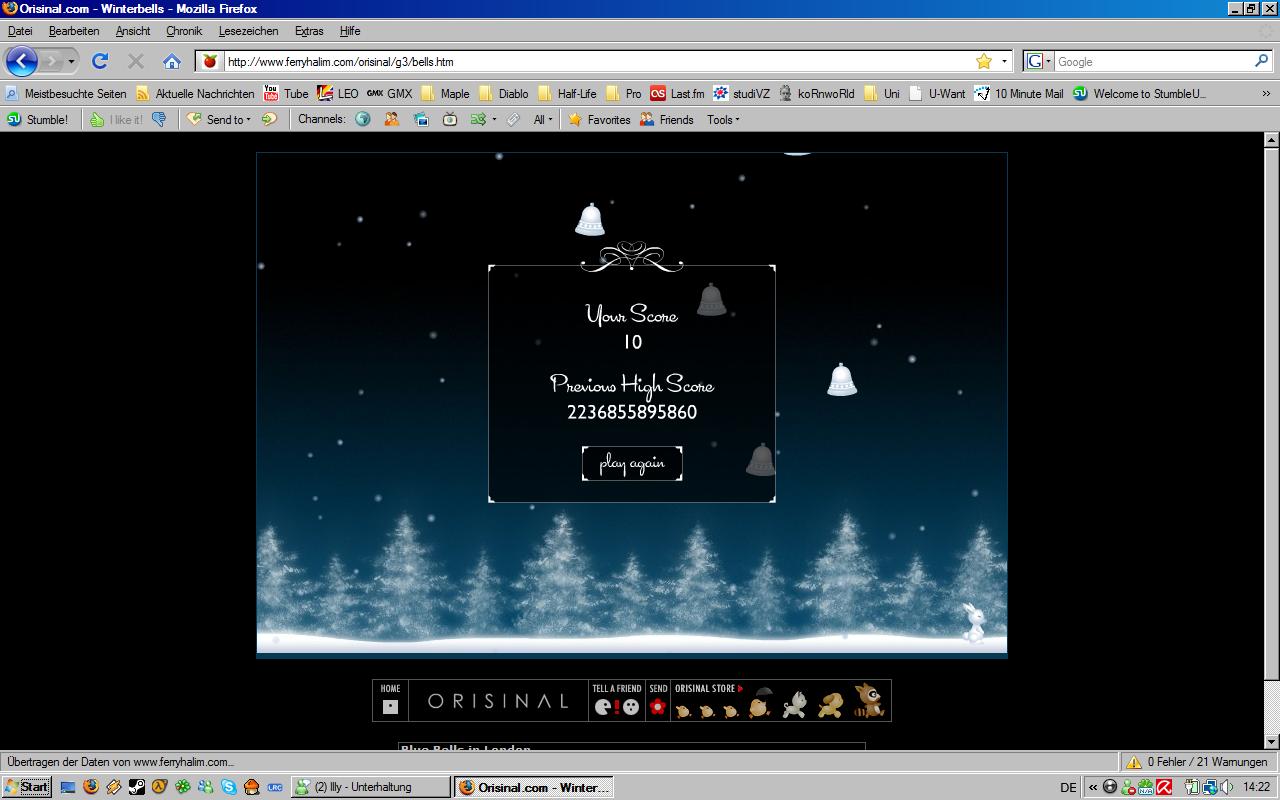Open Orisinal Home square icon

390,706
